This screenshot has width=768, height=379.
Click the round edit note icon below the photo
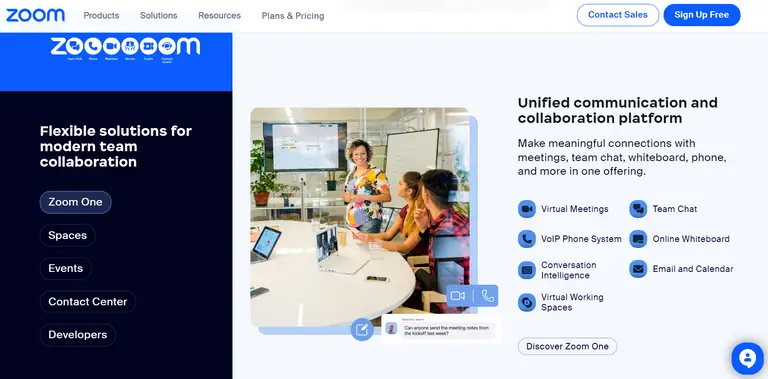point(362,330)
